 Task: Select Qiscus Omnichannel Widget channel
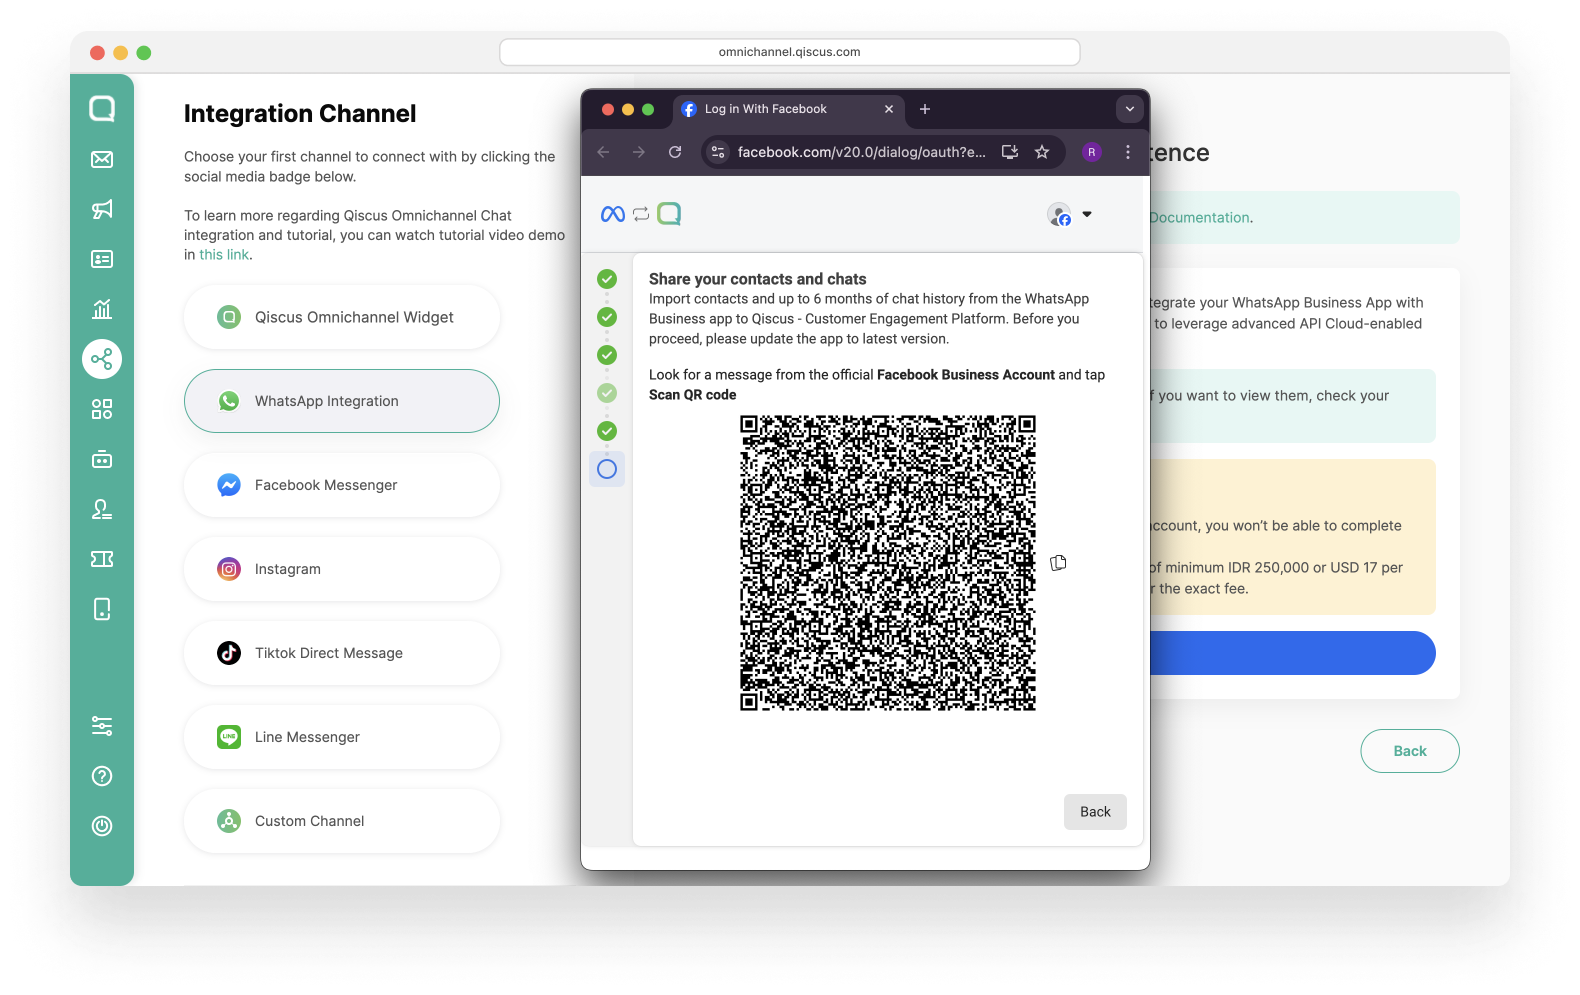click(x=342, y=317)
